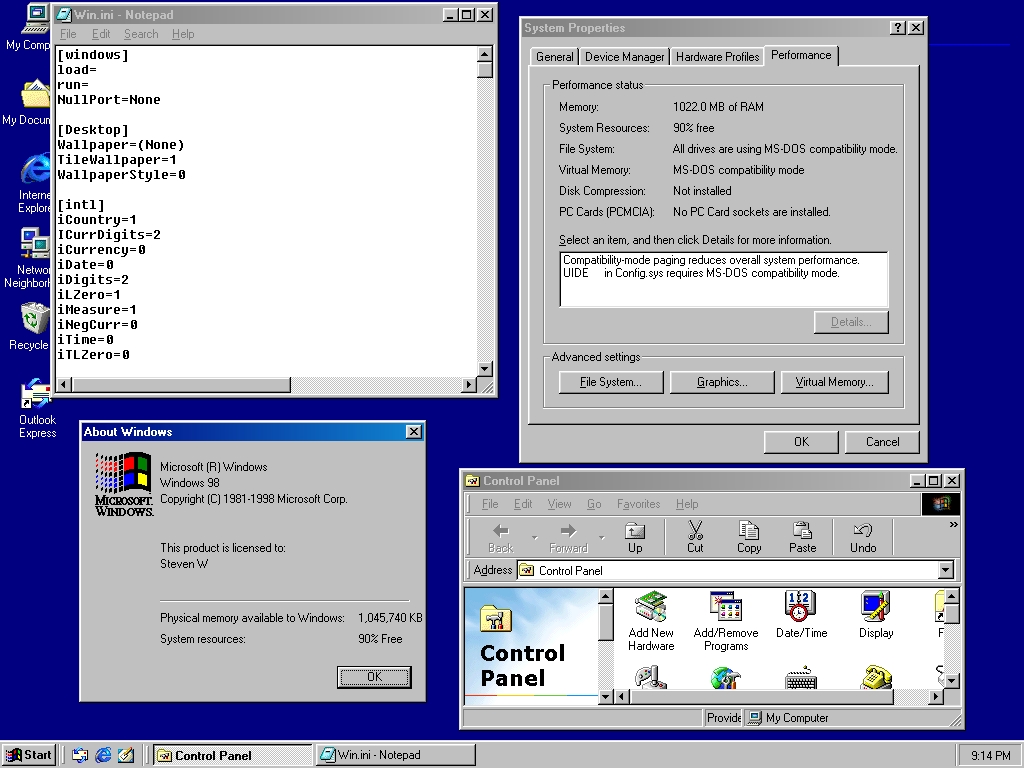Close the About Windows dialog
This screenshot has width=1024, height=768.
414,432
